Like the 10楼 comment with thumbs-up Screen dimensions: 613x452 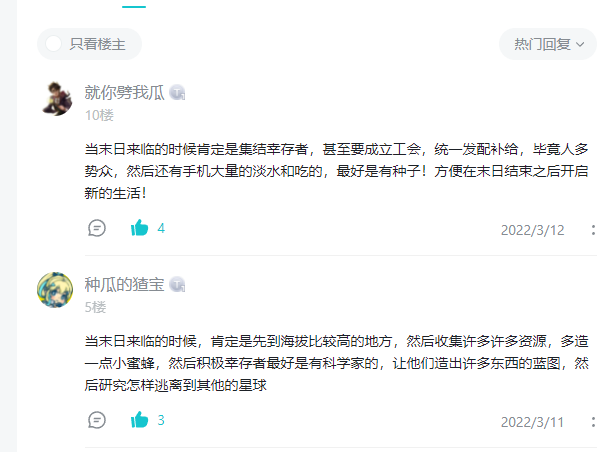coord(139,227)
